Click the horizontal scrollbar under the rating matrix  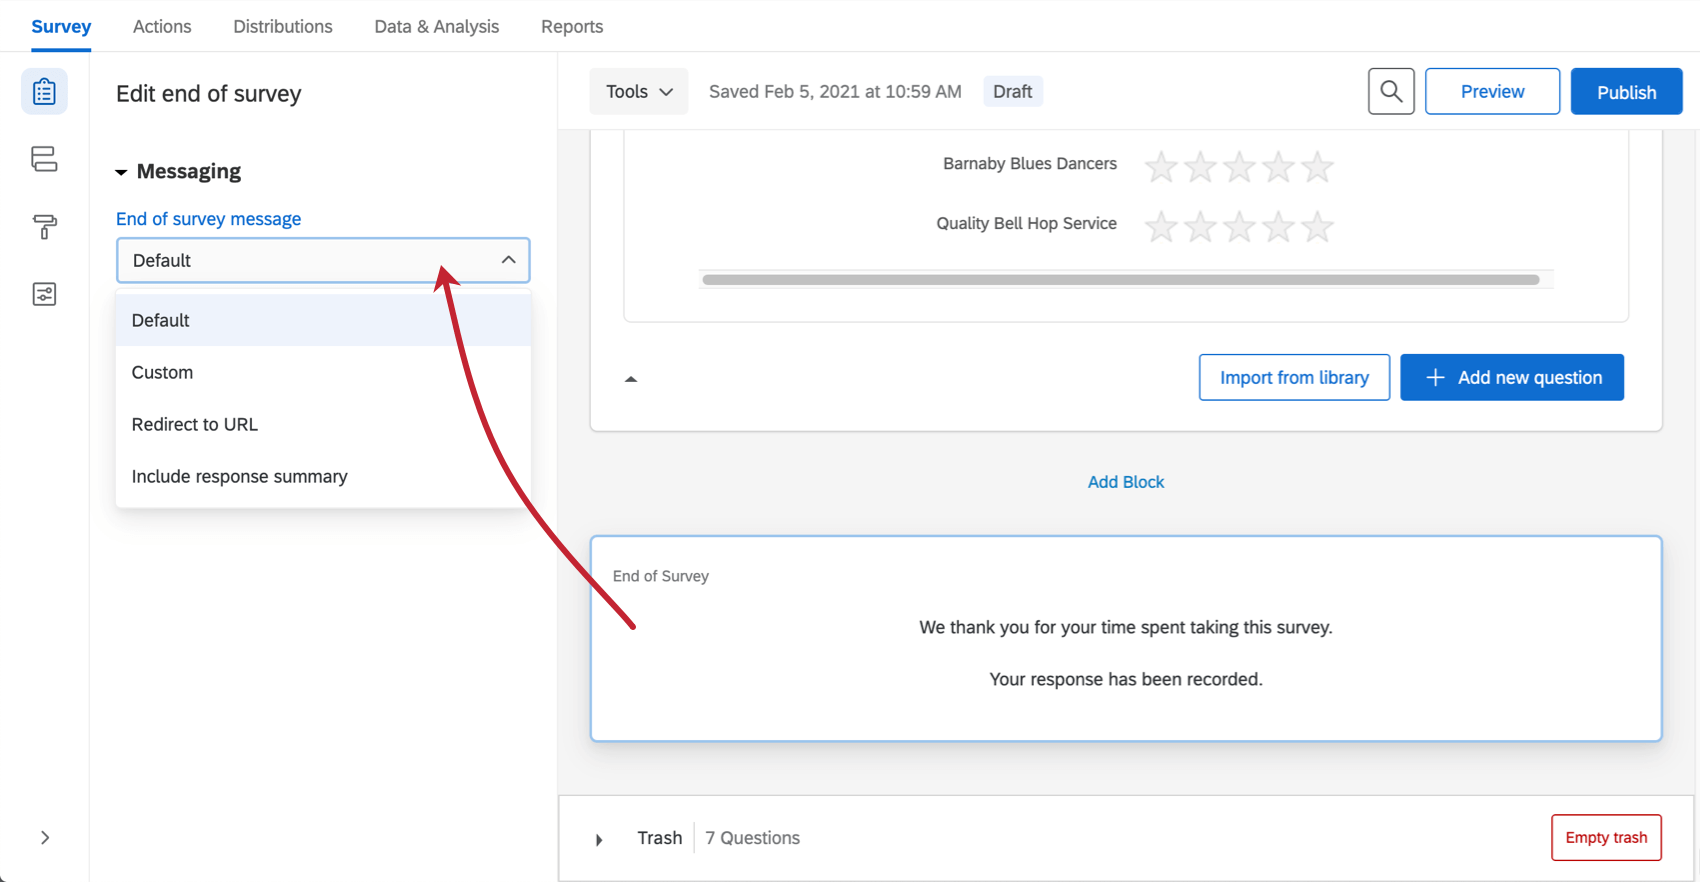(x=1120, y=280)
